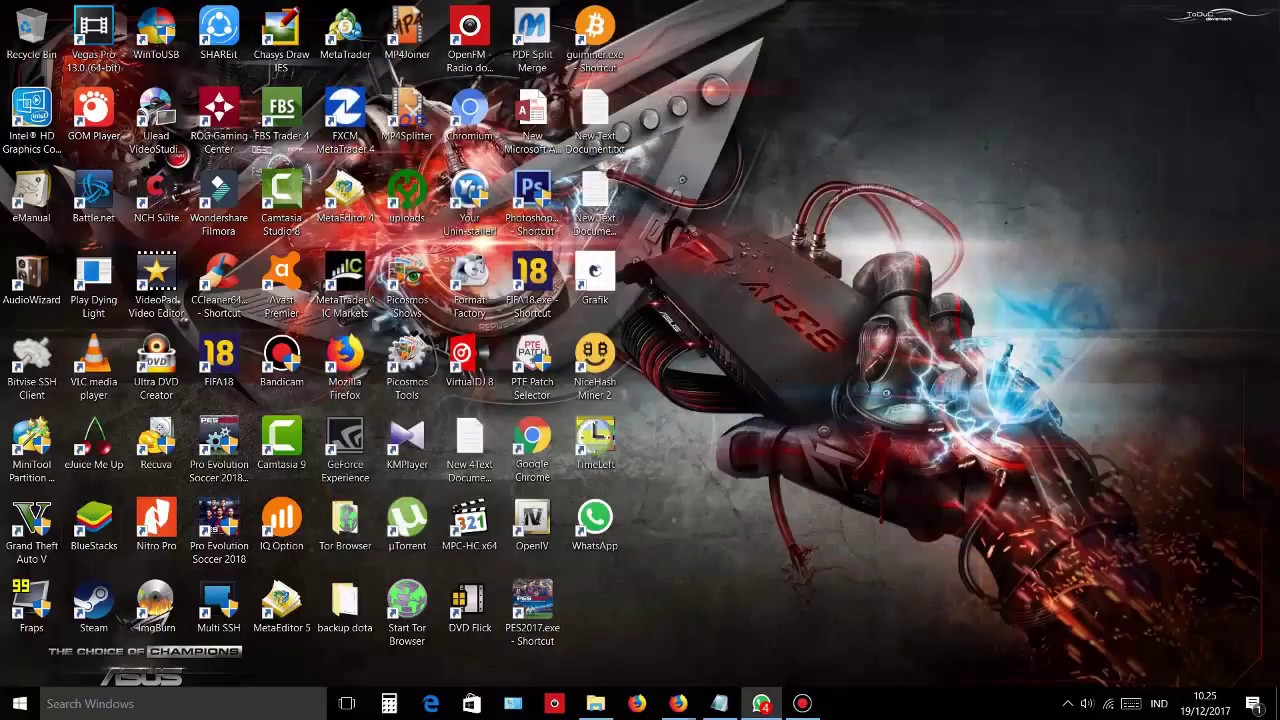Viewport: 1280px width, 720px height.
Task: Launch Tor Browser desktop icon
Action: point(345,525)
